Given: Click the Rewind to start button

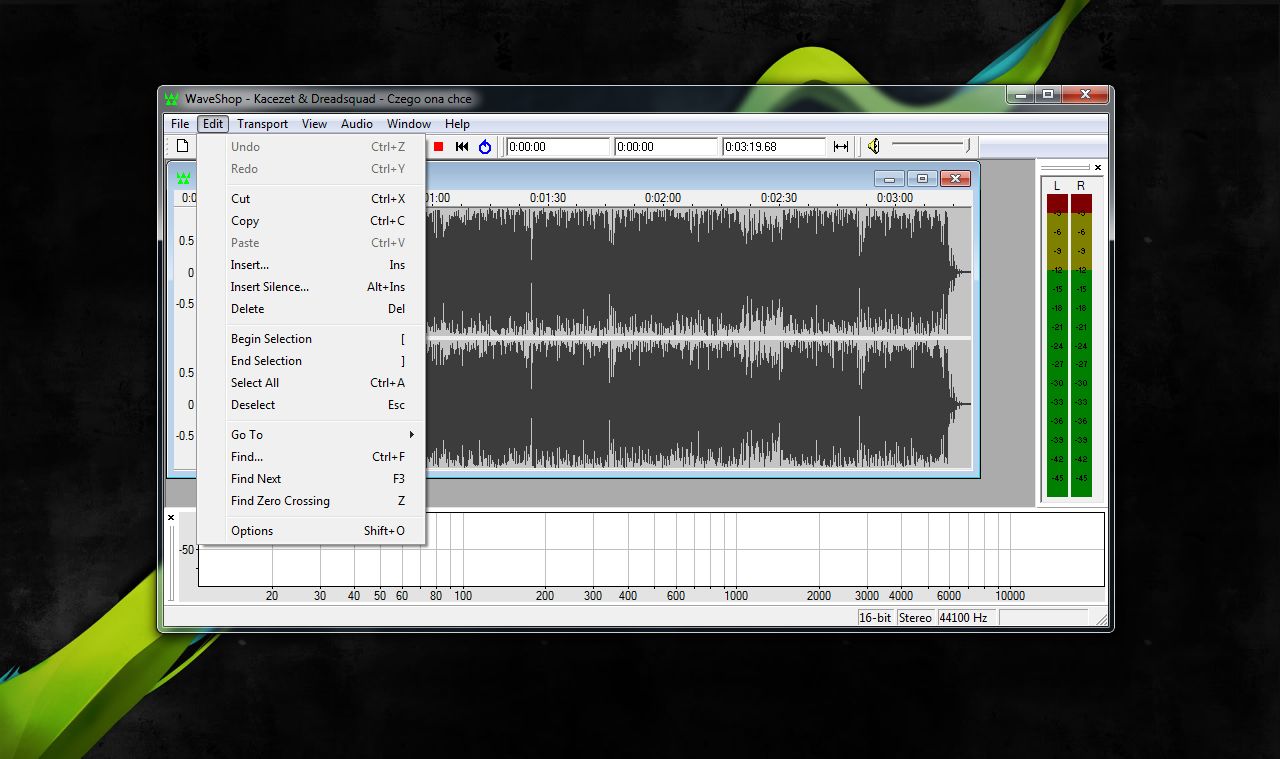Looking at the screenshot, I should click(x=462, y=146).
